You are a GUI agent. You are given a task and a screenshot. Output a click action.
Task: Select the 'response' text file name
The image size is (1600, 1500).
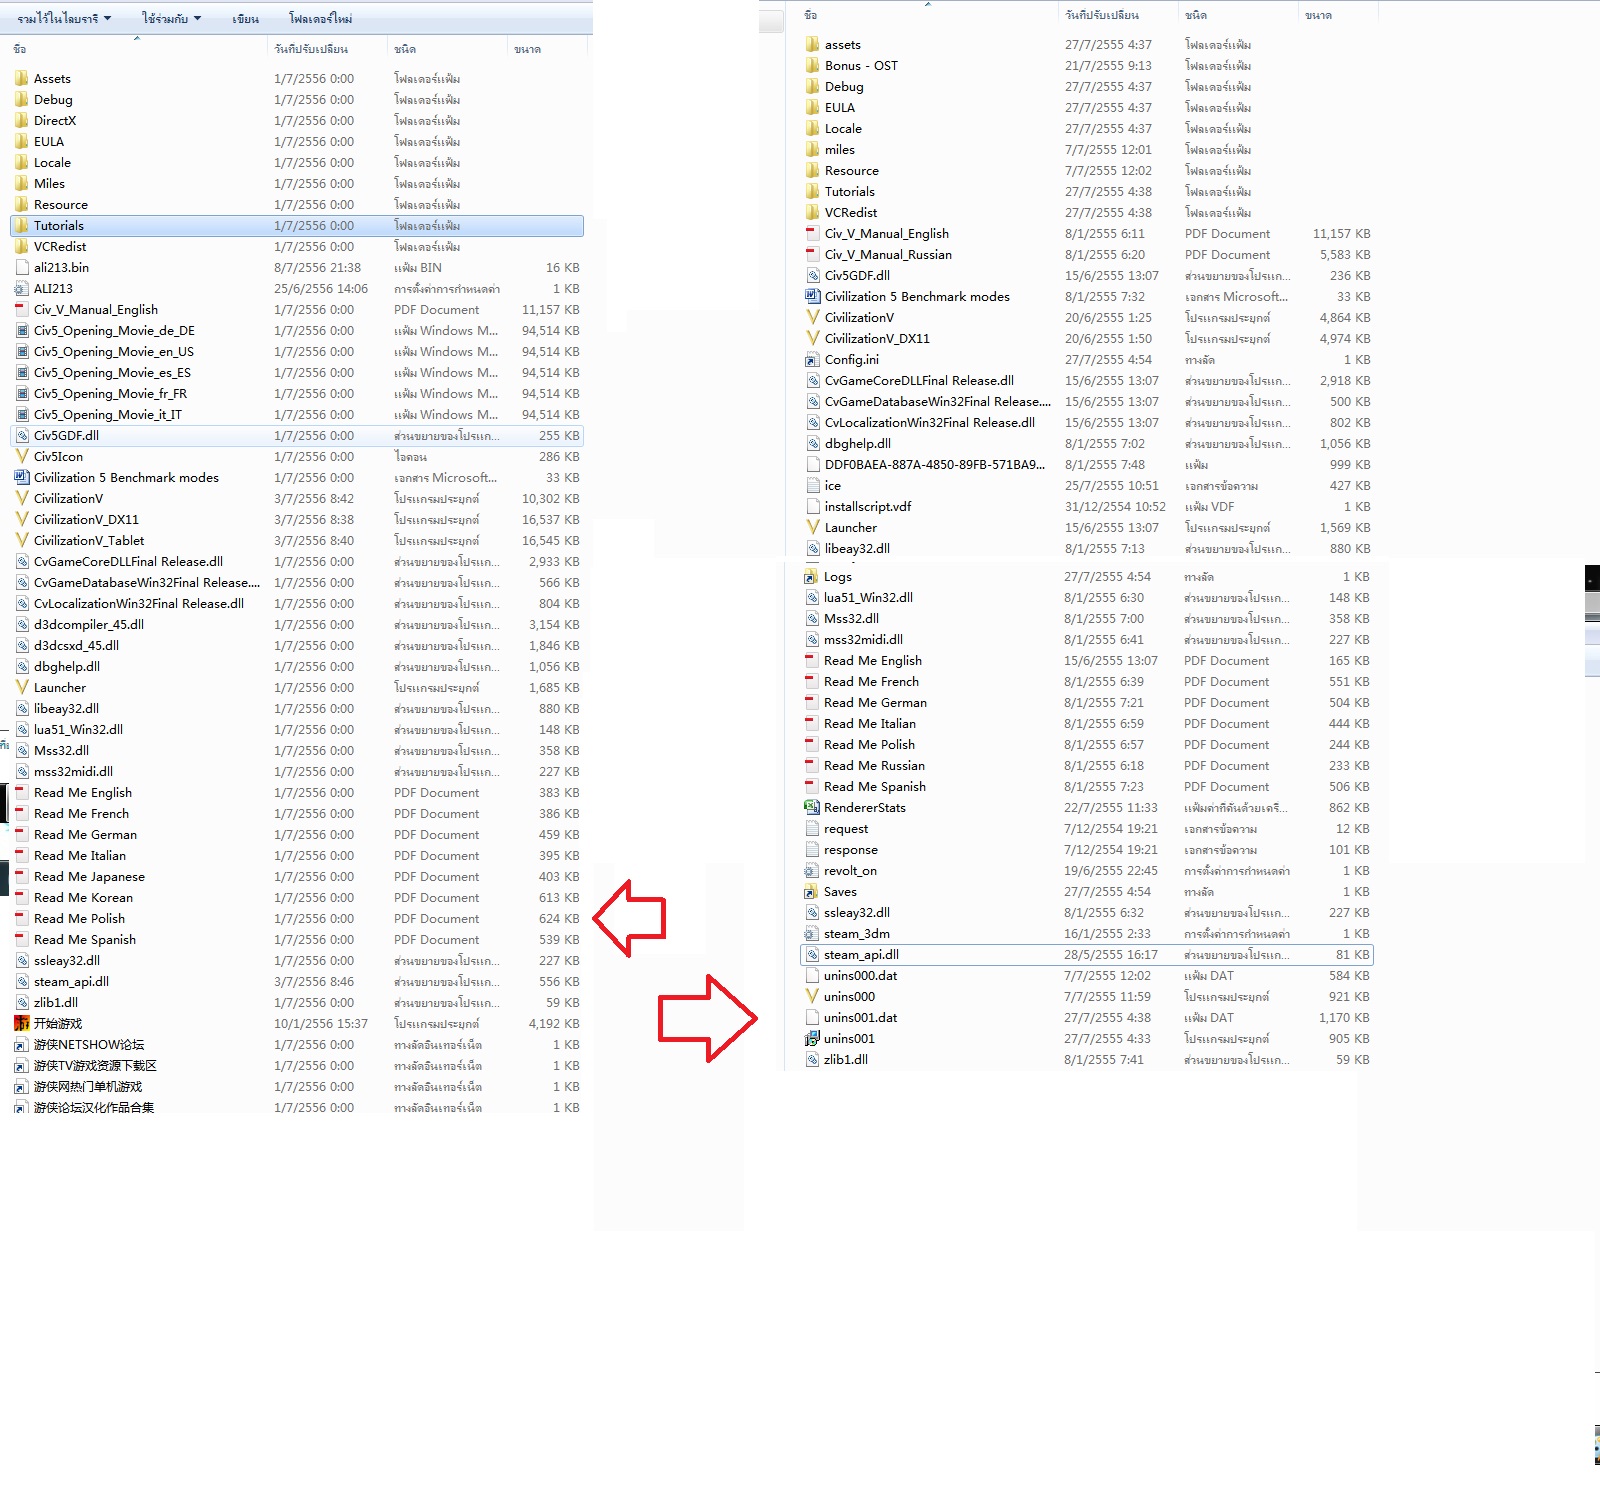(850, 849)
